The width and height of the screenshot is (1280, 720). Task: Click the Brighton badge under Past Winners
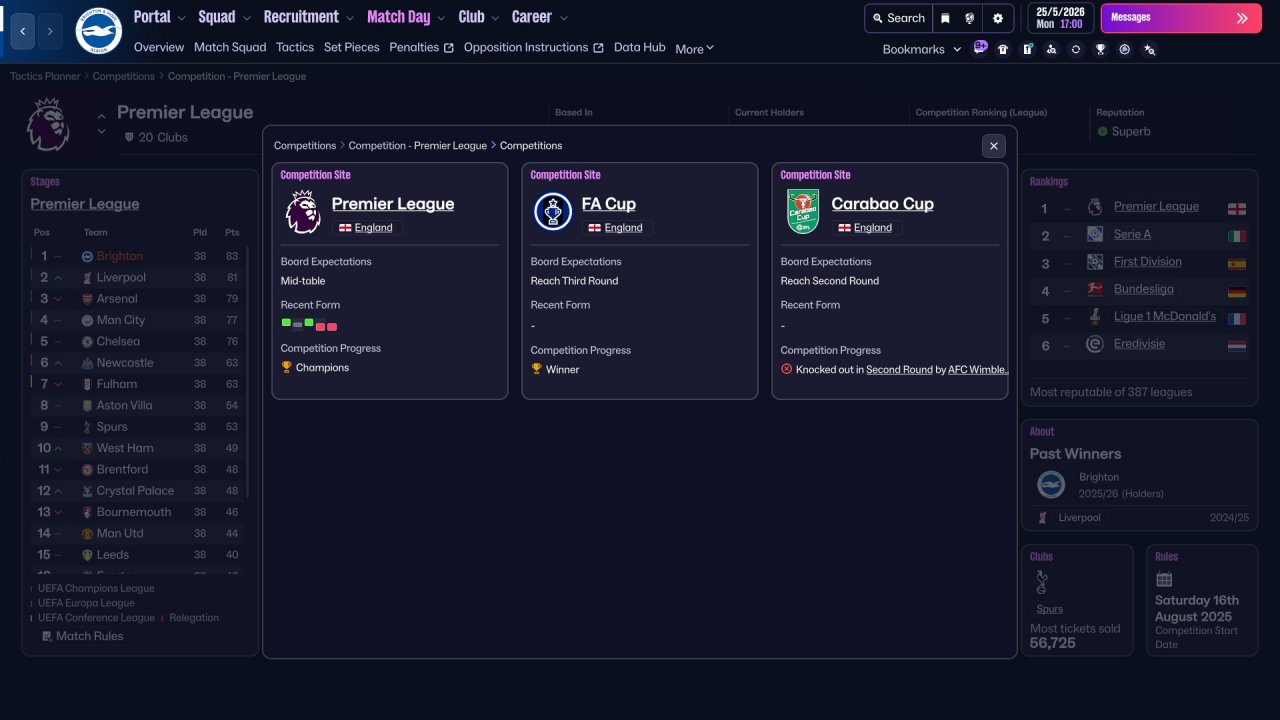pyautogui.click(x=1050, y=485)
